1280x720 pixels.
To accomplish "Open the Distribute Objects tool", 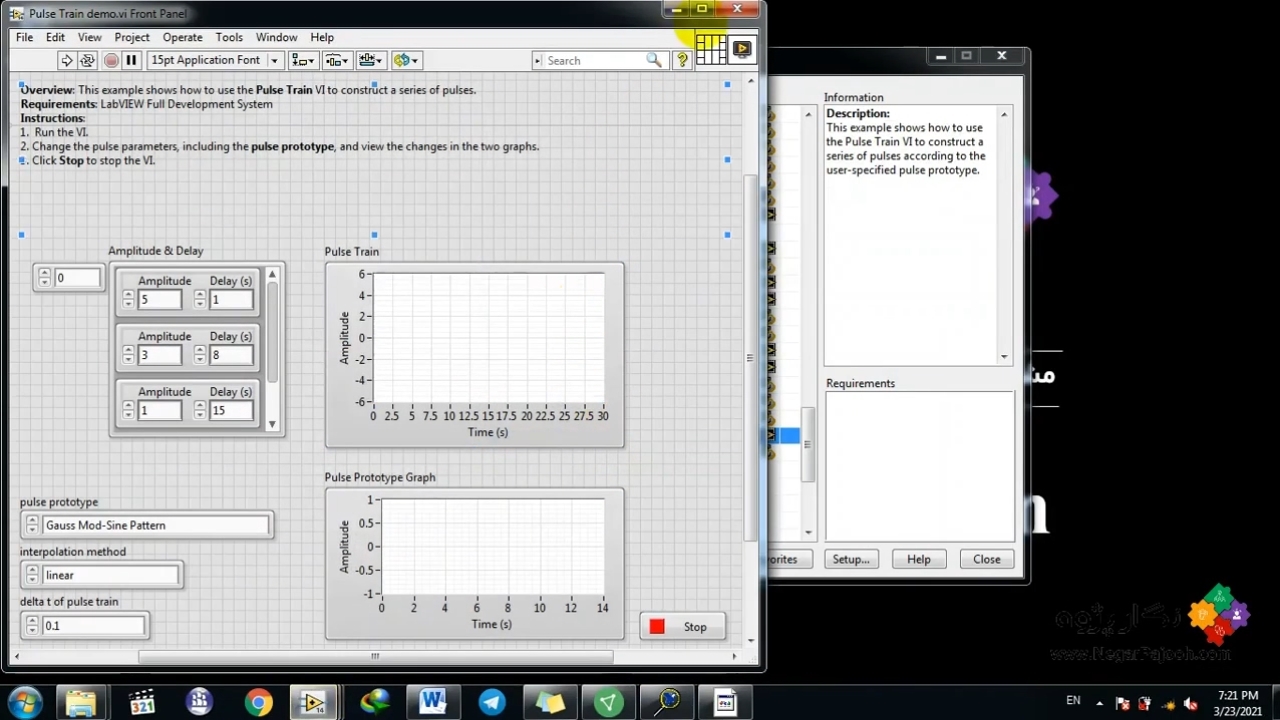I will (x=336, y=61).
